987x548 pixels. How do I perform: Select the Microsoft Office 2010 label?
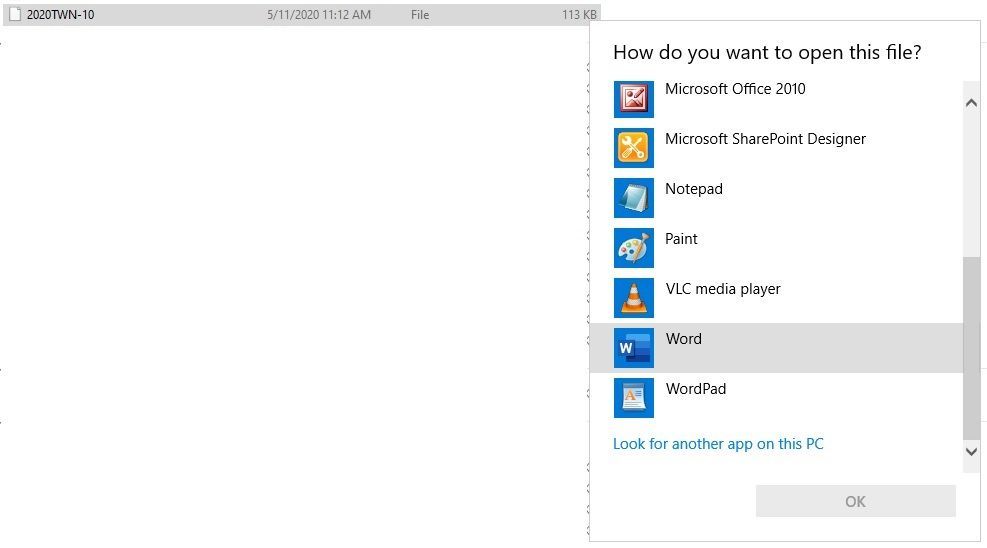(x=735, y=89)
